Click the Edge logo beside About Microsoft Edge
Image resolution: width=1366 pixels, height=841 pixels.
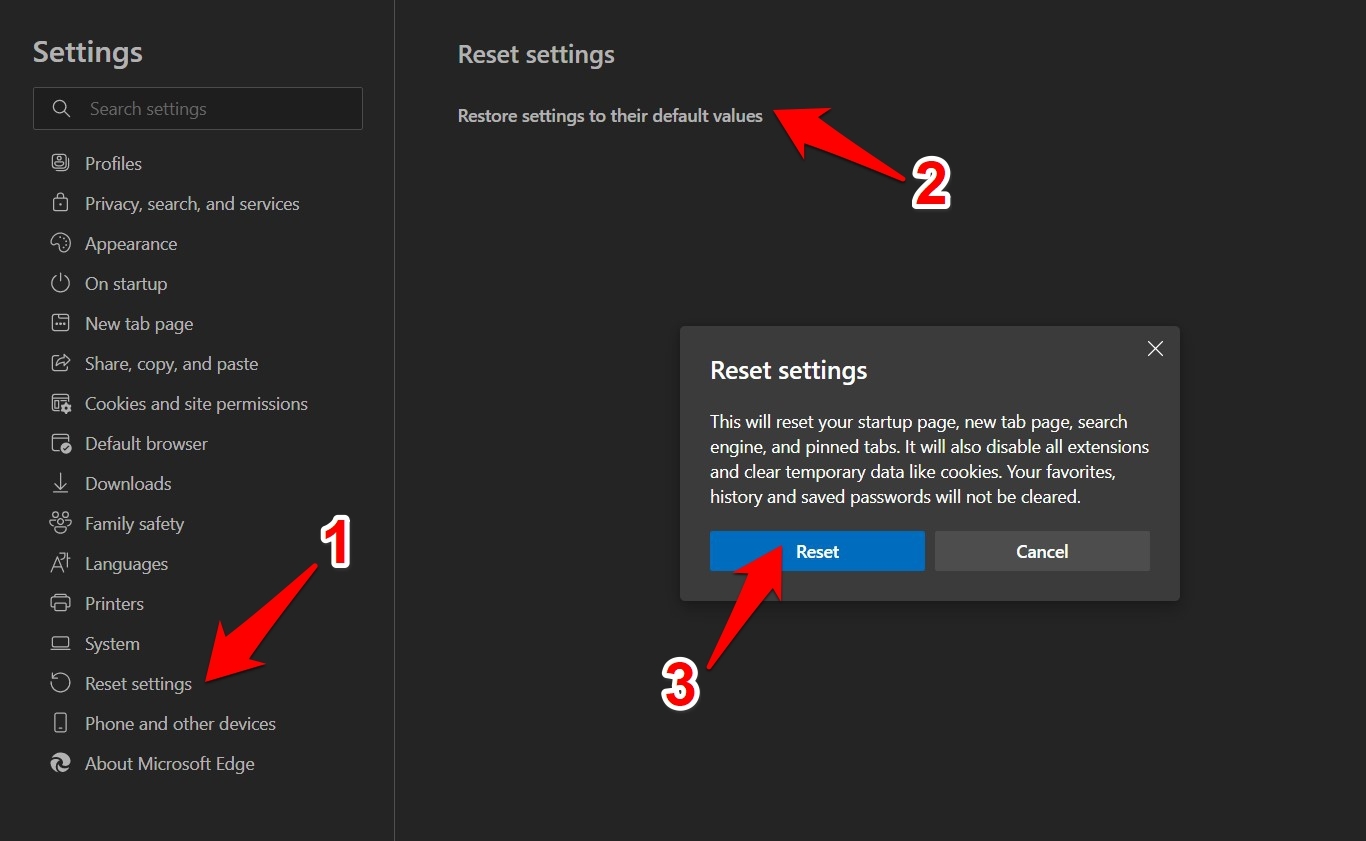(60, 763)
